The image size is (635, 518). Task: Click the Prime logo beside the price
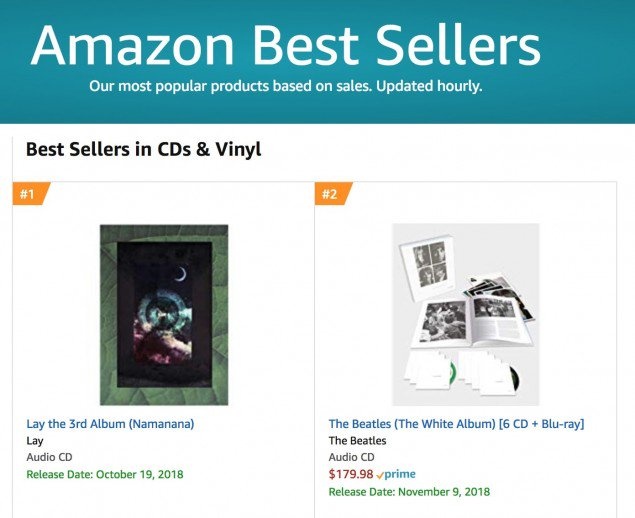(395, 474)
